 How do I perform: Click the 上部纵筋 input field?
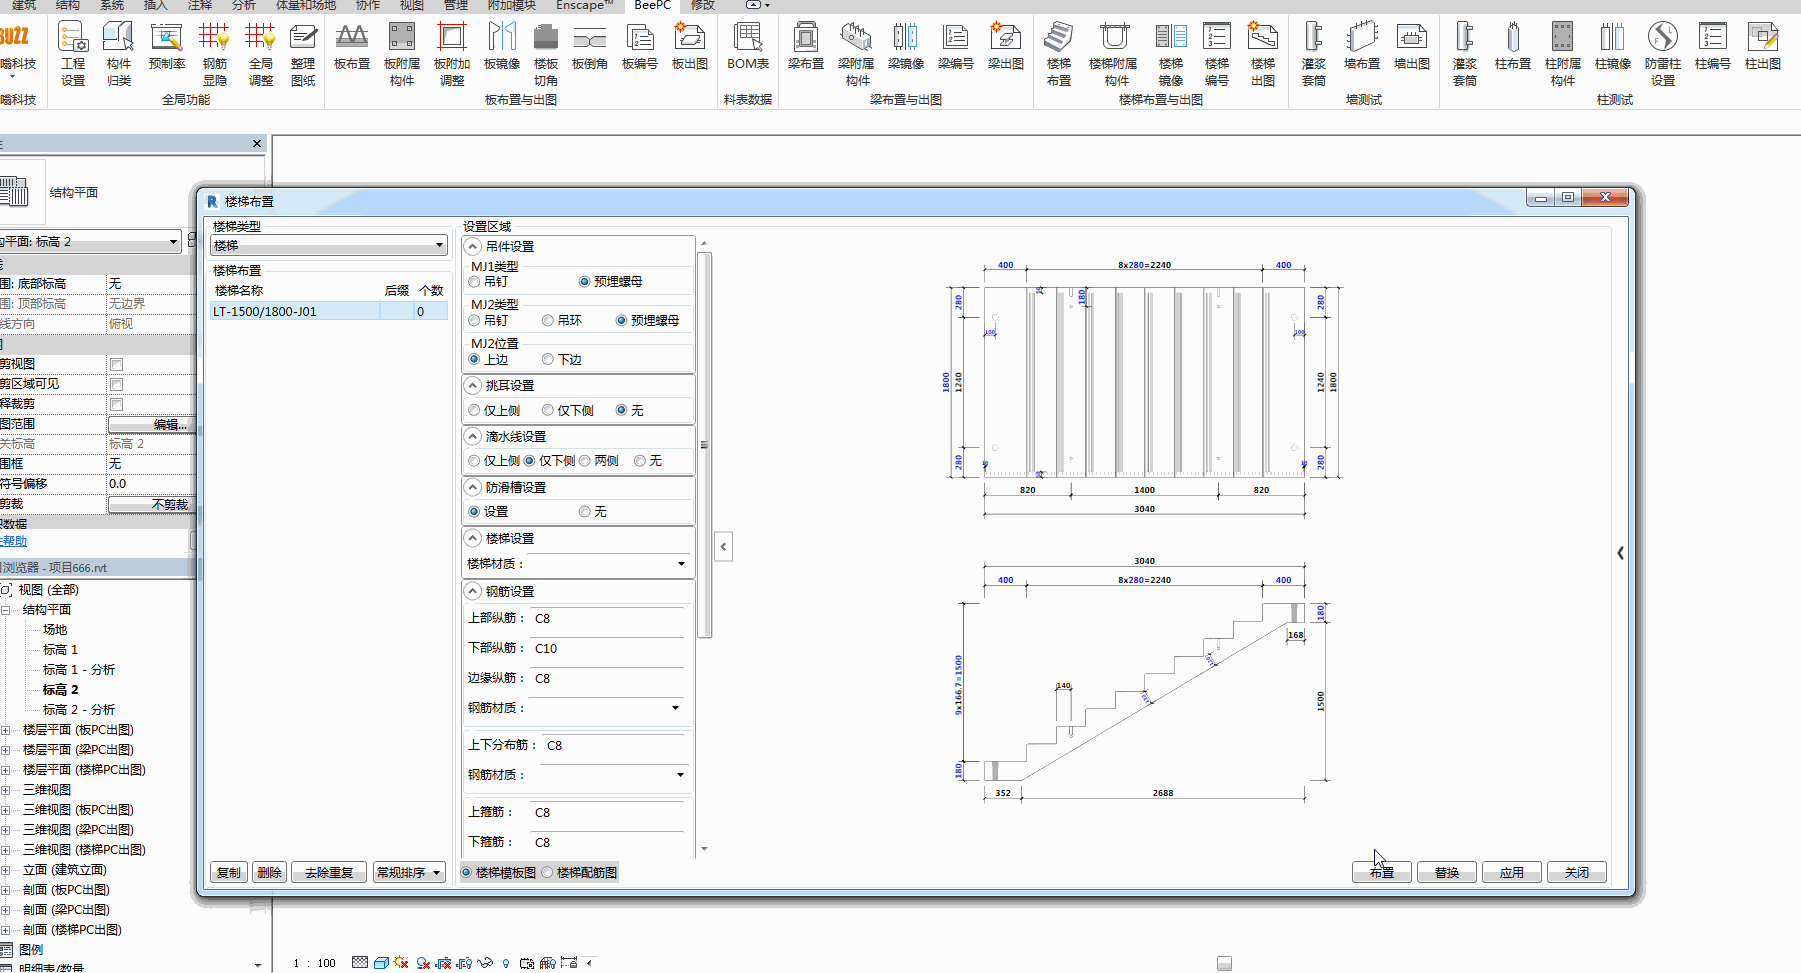click(608, 618)
